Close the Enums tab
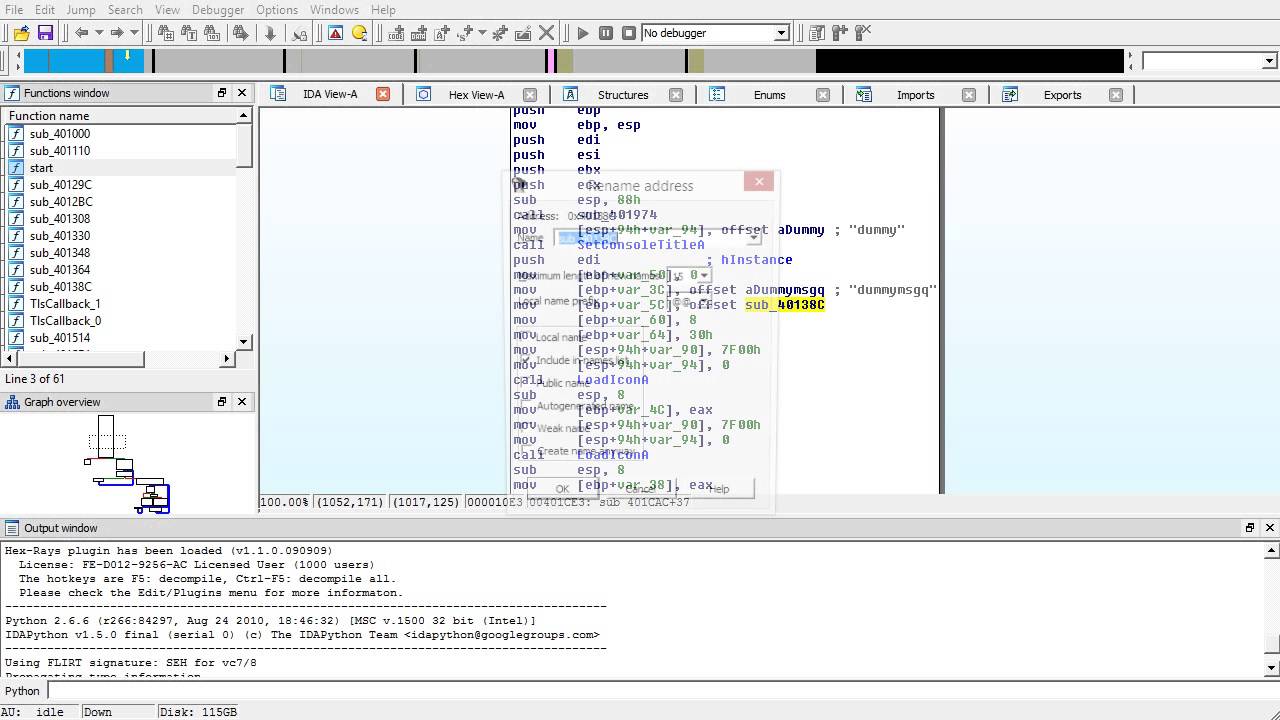This screenshot has height=720, width=1280. click(x=823, y=95)
